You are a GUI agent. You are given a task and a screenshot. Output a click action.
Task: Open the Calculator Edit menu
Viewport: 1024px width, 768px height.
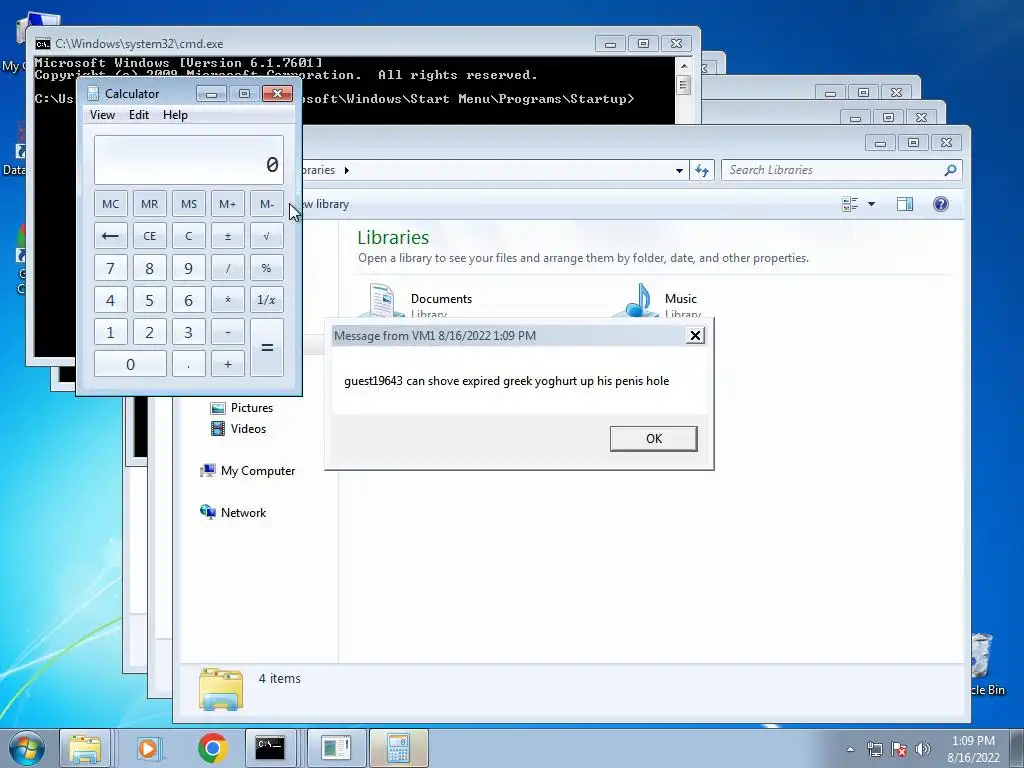(138, 115)
